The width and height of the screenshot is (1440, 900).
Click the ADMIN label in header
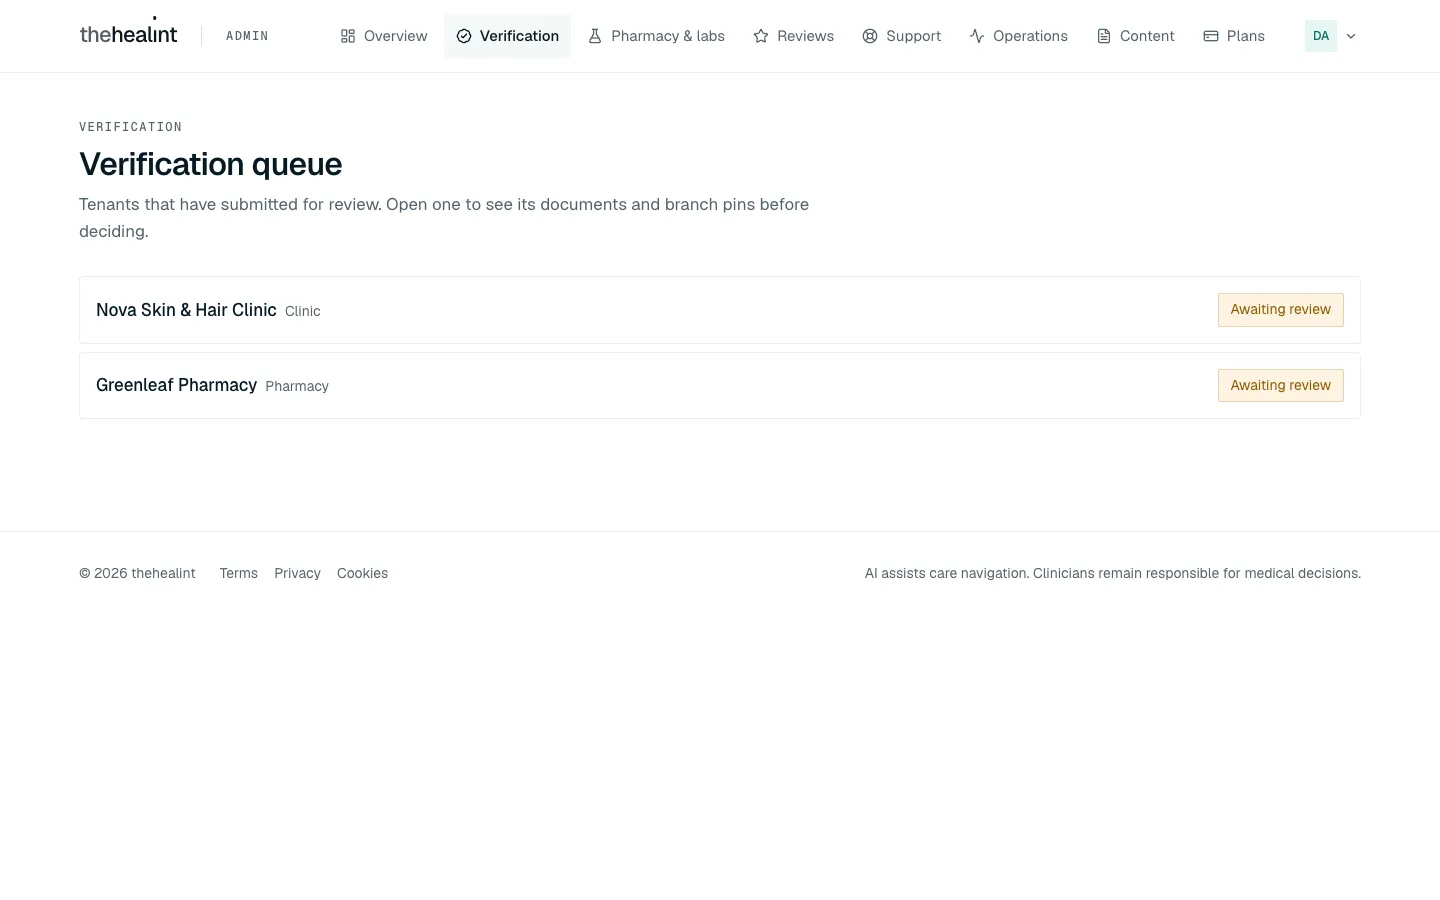pos(247,36)
